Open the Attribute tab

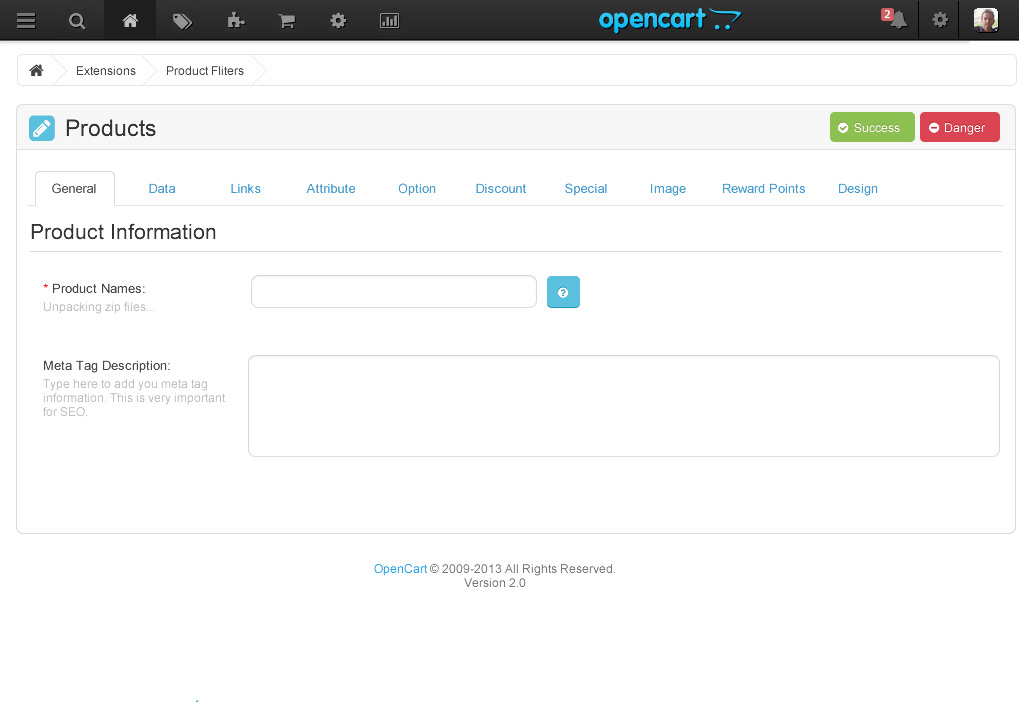(x=331, y=188)
